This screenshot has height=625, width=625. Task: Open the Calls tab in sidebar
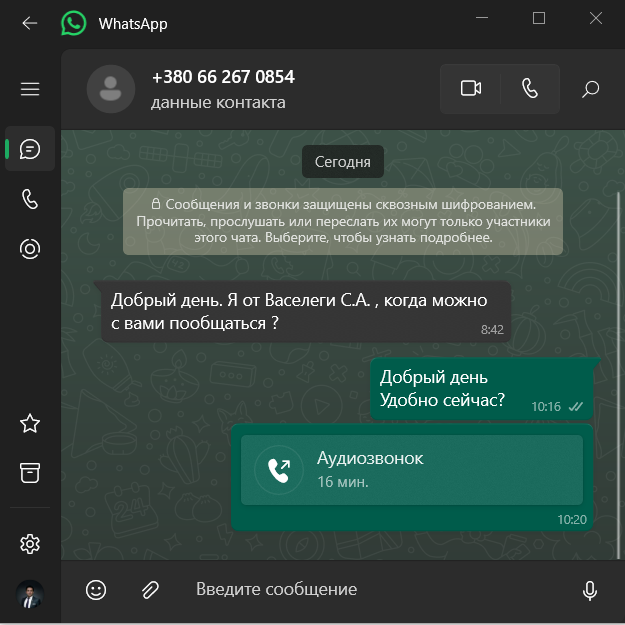(x=30, y=199)
